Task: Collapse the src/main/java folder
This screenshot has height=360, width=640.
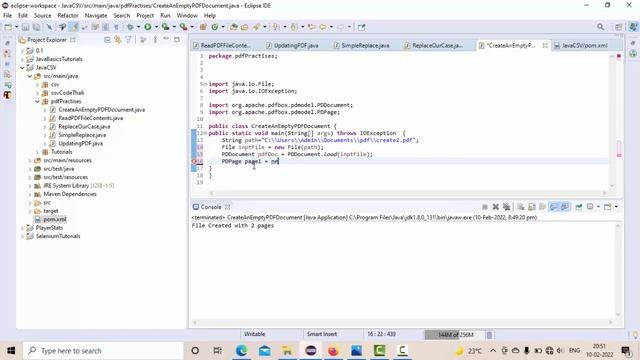Action: click(x=30, y=76)
